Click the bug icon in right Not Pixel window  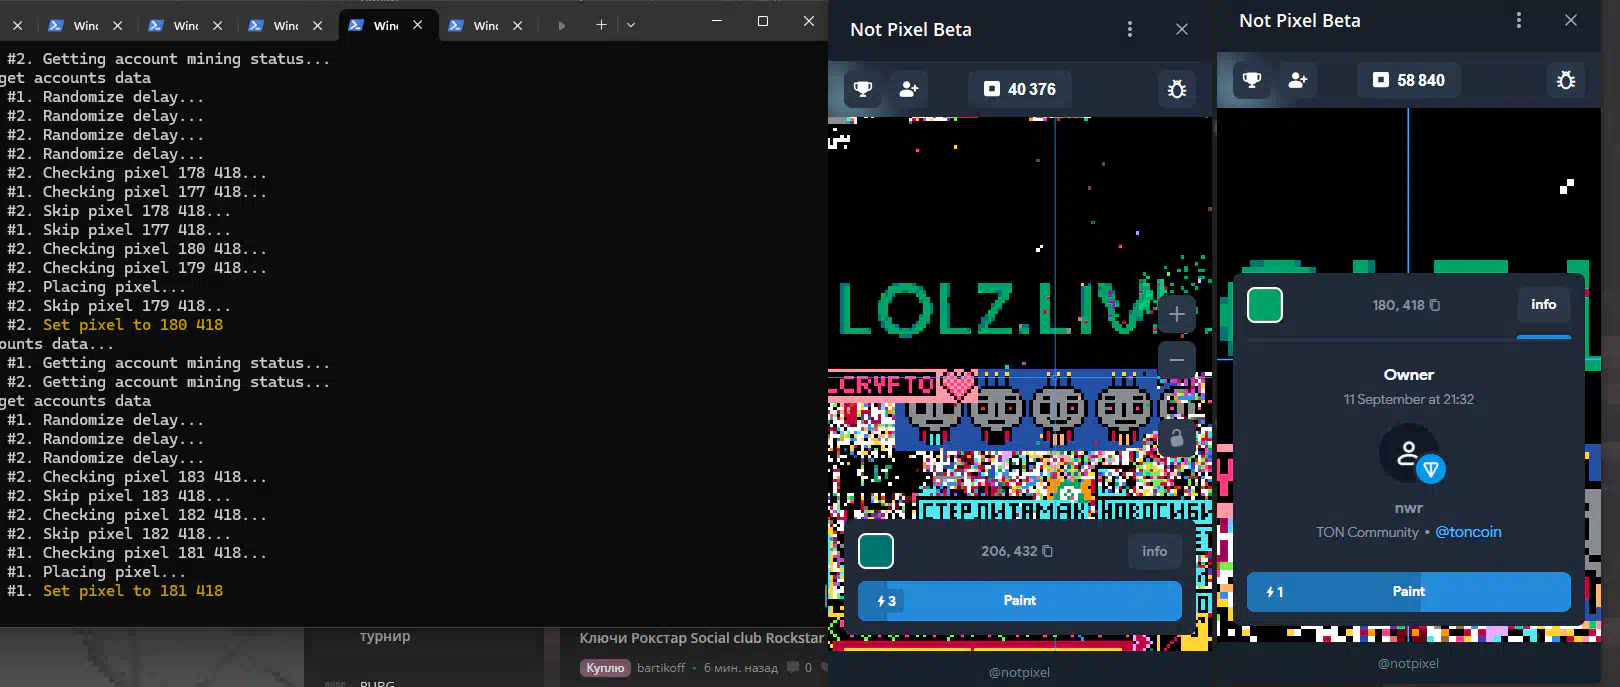pos(1565,80)
